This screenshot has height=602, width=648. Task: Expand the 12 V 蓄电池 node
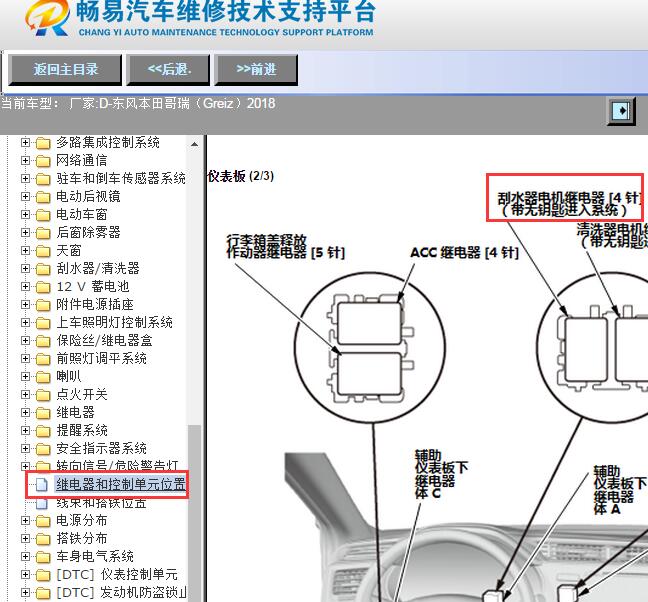25,286
